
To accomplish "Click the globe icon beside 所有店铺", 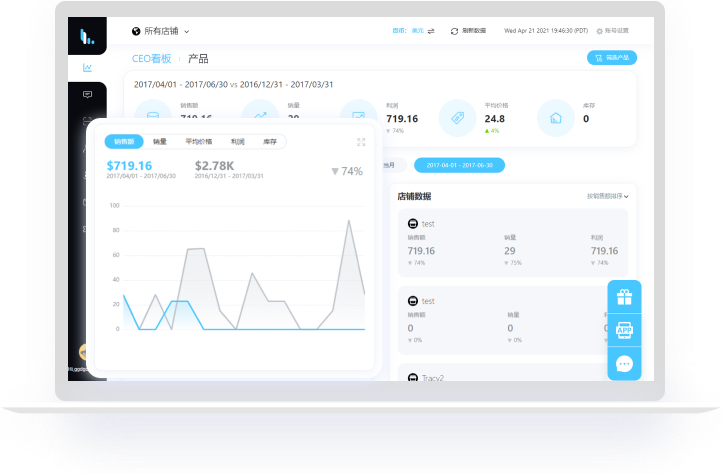I will [x=136, y=31].
